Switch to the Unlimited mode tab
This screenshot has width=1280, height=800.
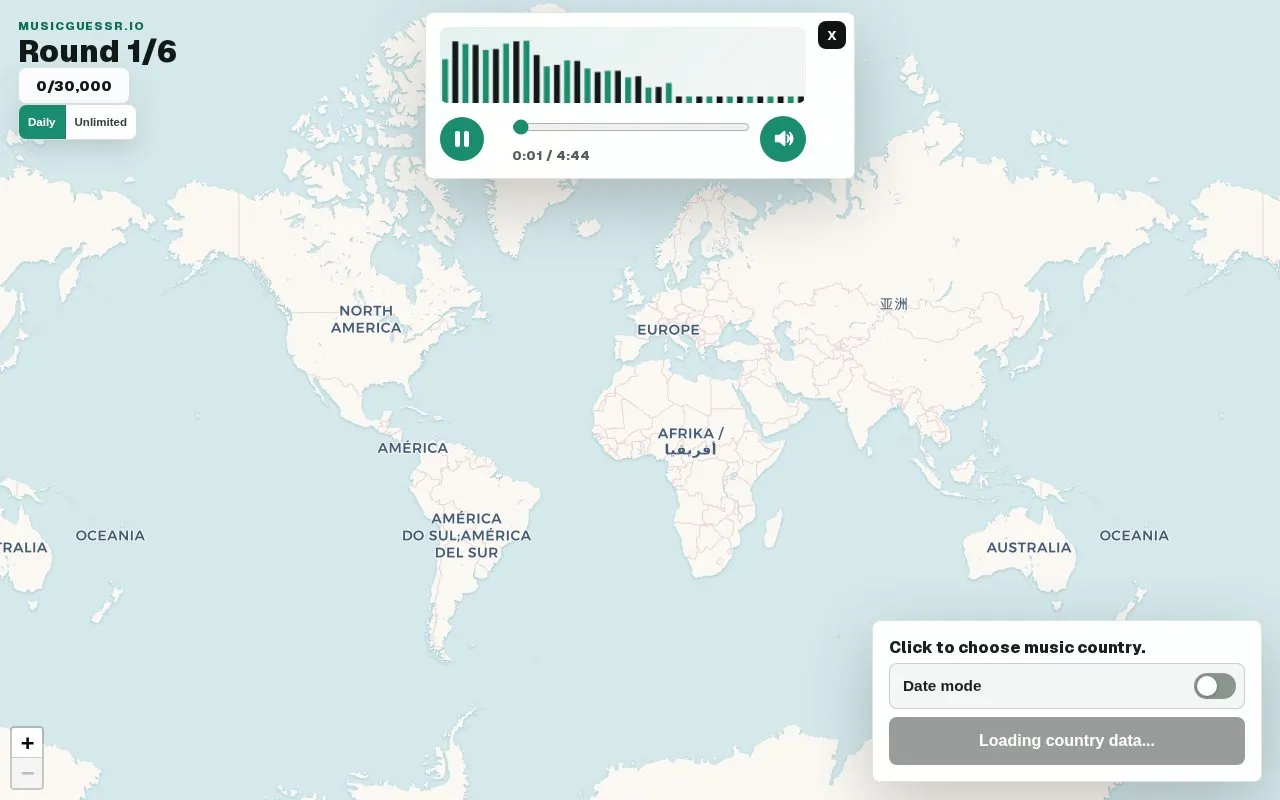(x=100, y=122)
